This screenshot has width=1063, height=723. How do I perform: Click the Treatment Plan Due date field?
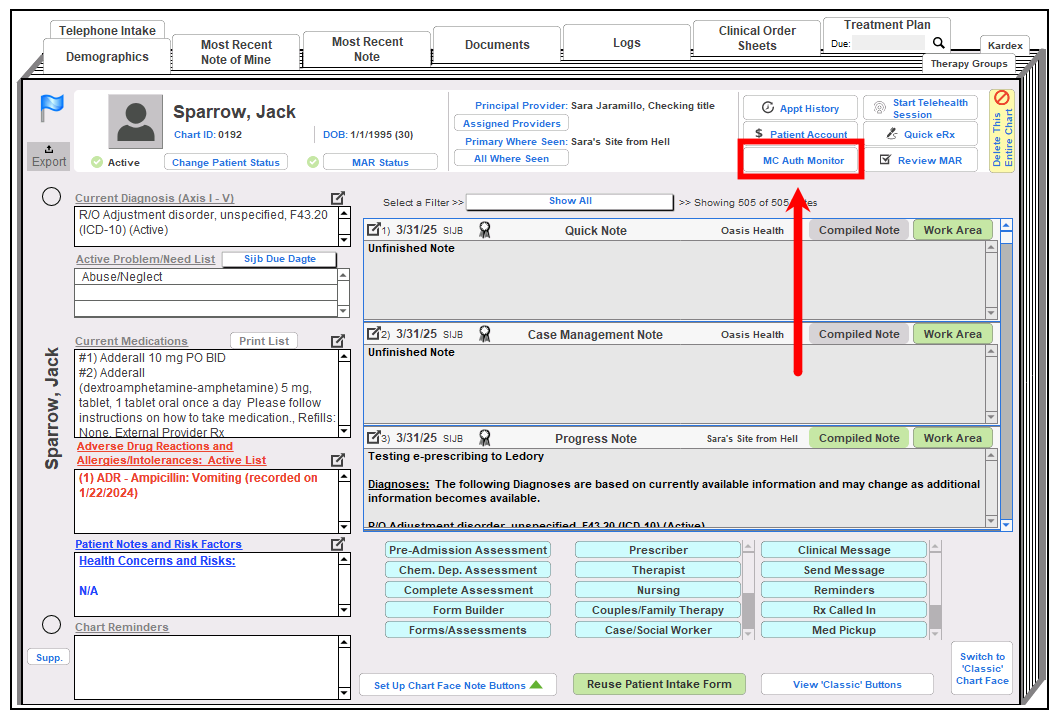890,44
